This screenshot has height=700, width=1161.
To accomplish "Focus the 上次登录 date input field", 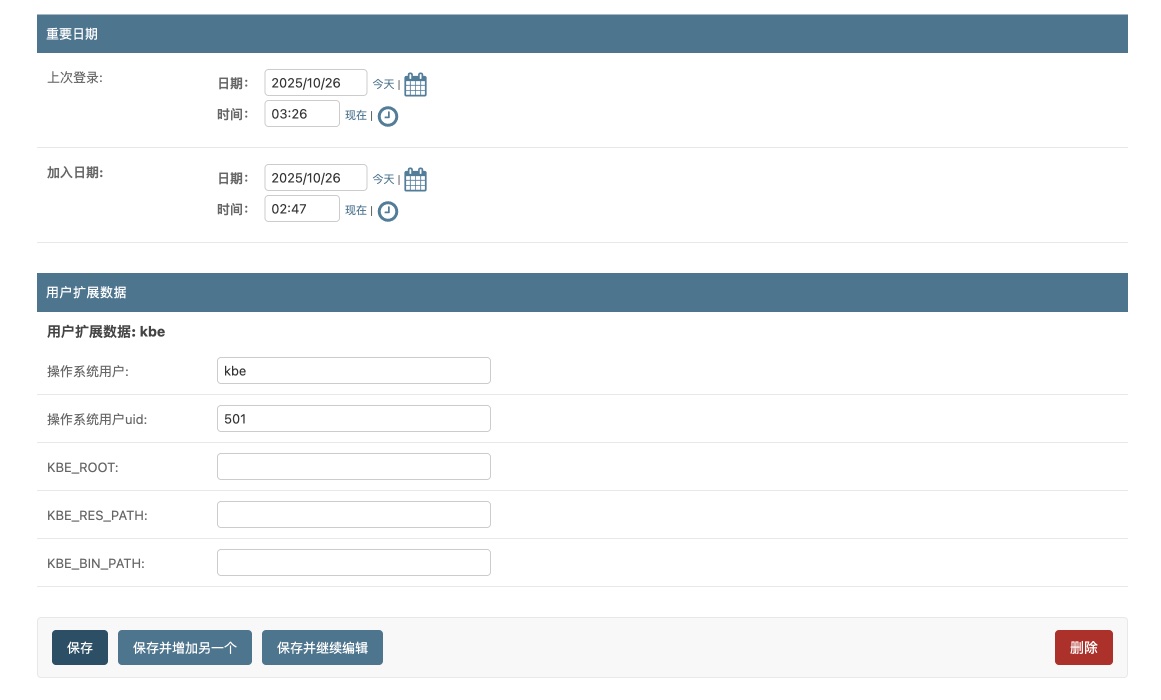I will (315, 83).
